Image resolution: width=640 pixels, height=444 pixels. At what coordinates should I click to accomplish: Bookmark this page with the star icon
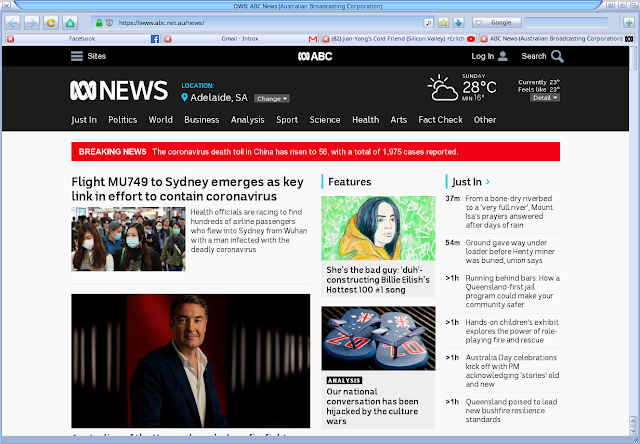tap(444, 22)
